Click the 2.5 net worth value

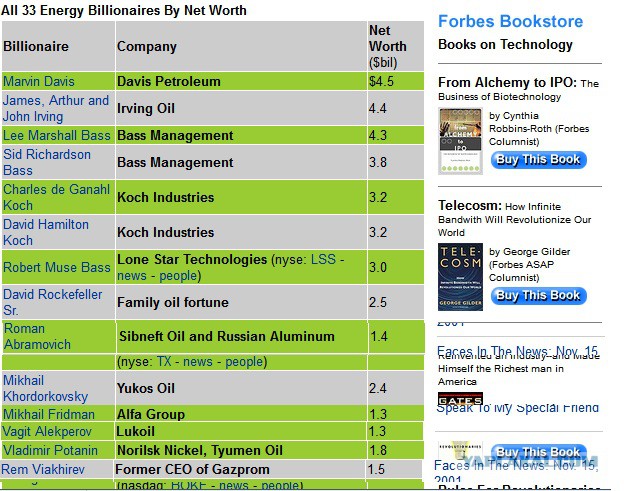click(x=378, y=302)
